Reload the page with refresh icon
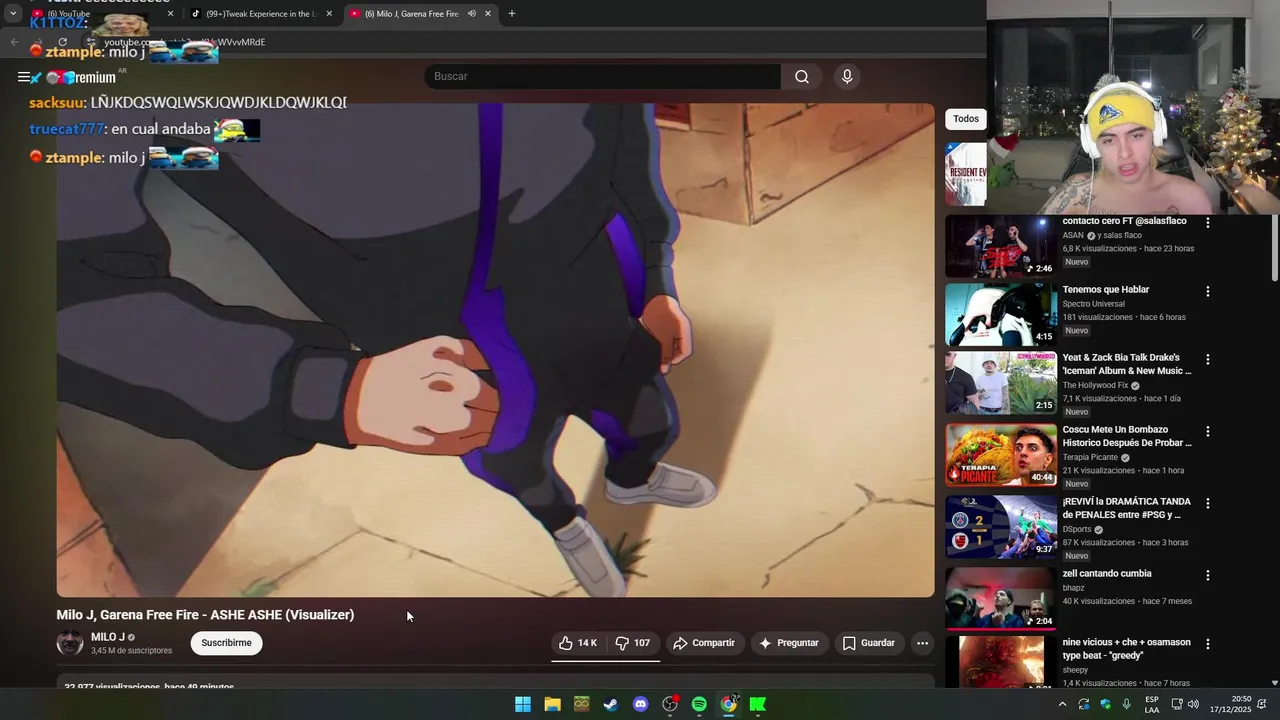 (62, 42)
